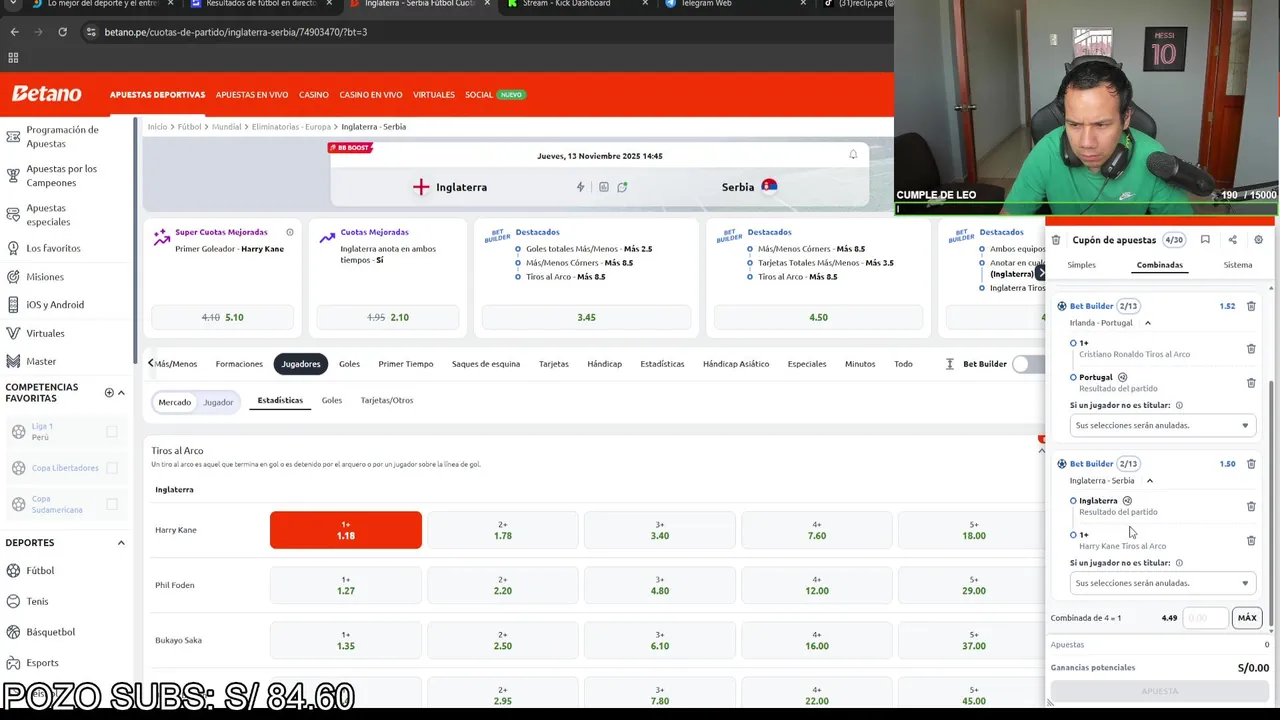1280x720 pixels.
Task: Switch bet slip to Simples tab
Action: pos(1082,265)
